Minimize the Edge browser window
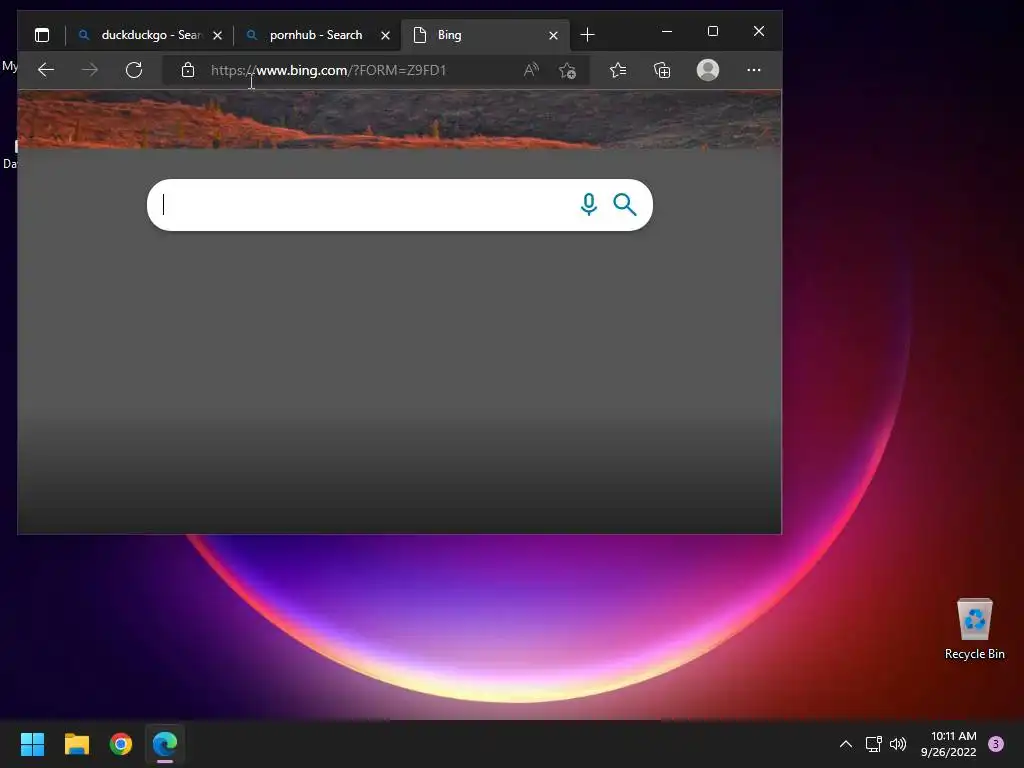Screen dimensions: 1024x768 pyautogui.click(x=667, y=31)
